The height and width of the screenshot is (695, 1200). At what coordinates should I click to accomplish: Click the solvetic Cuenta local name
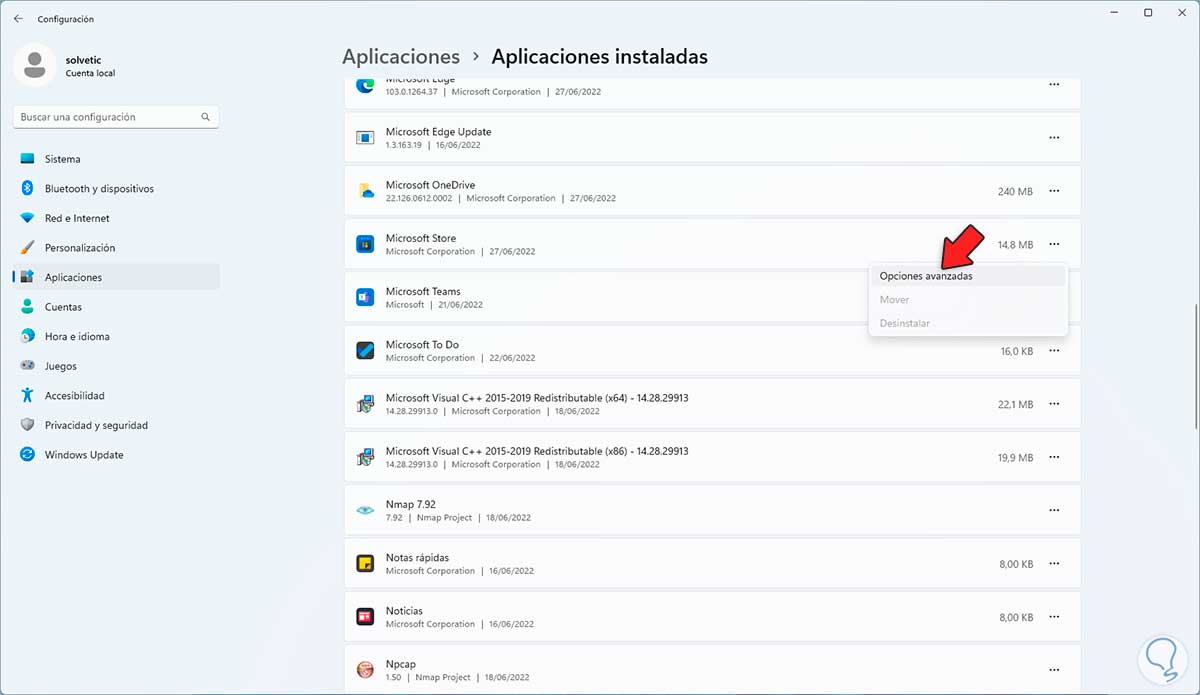[88, 66]
